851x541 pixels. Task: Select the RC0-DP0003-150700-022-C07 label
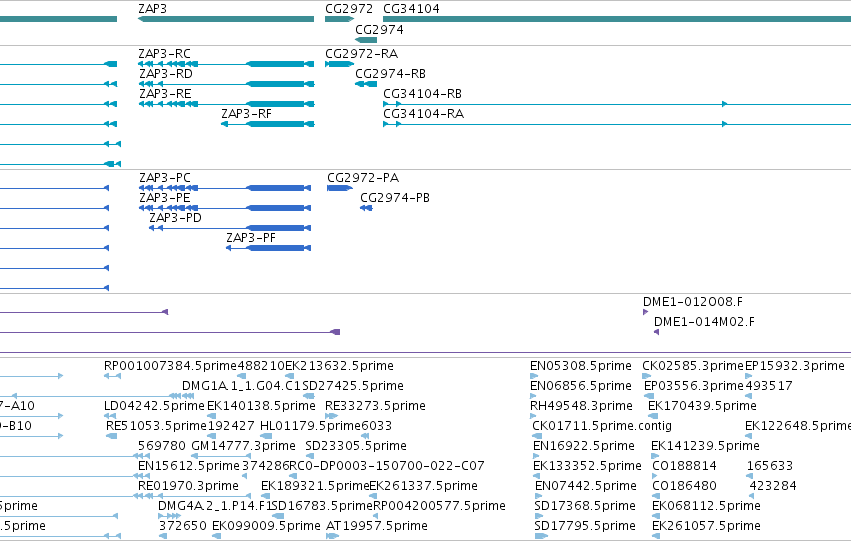387,466
